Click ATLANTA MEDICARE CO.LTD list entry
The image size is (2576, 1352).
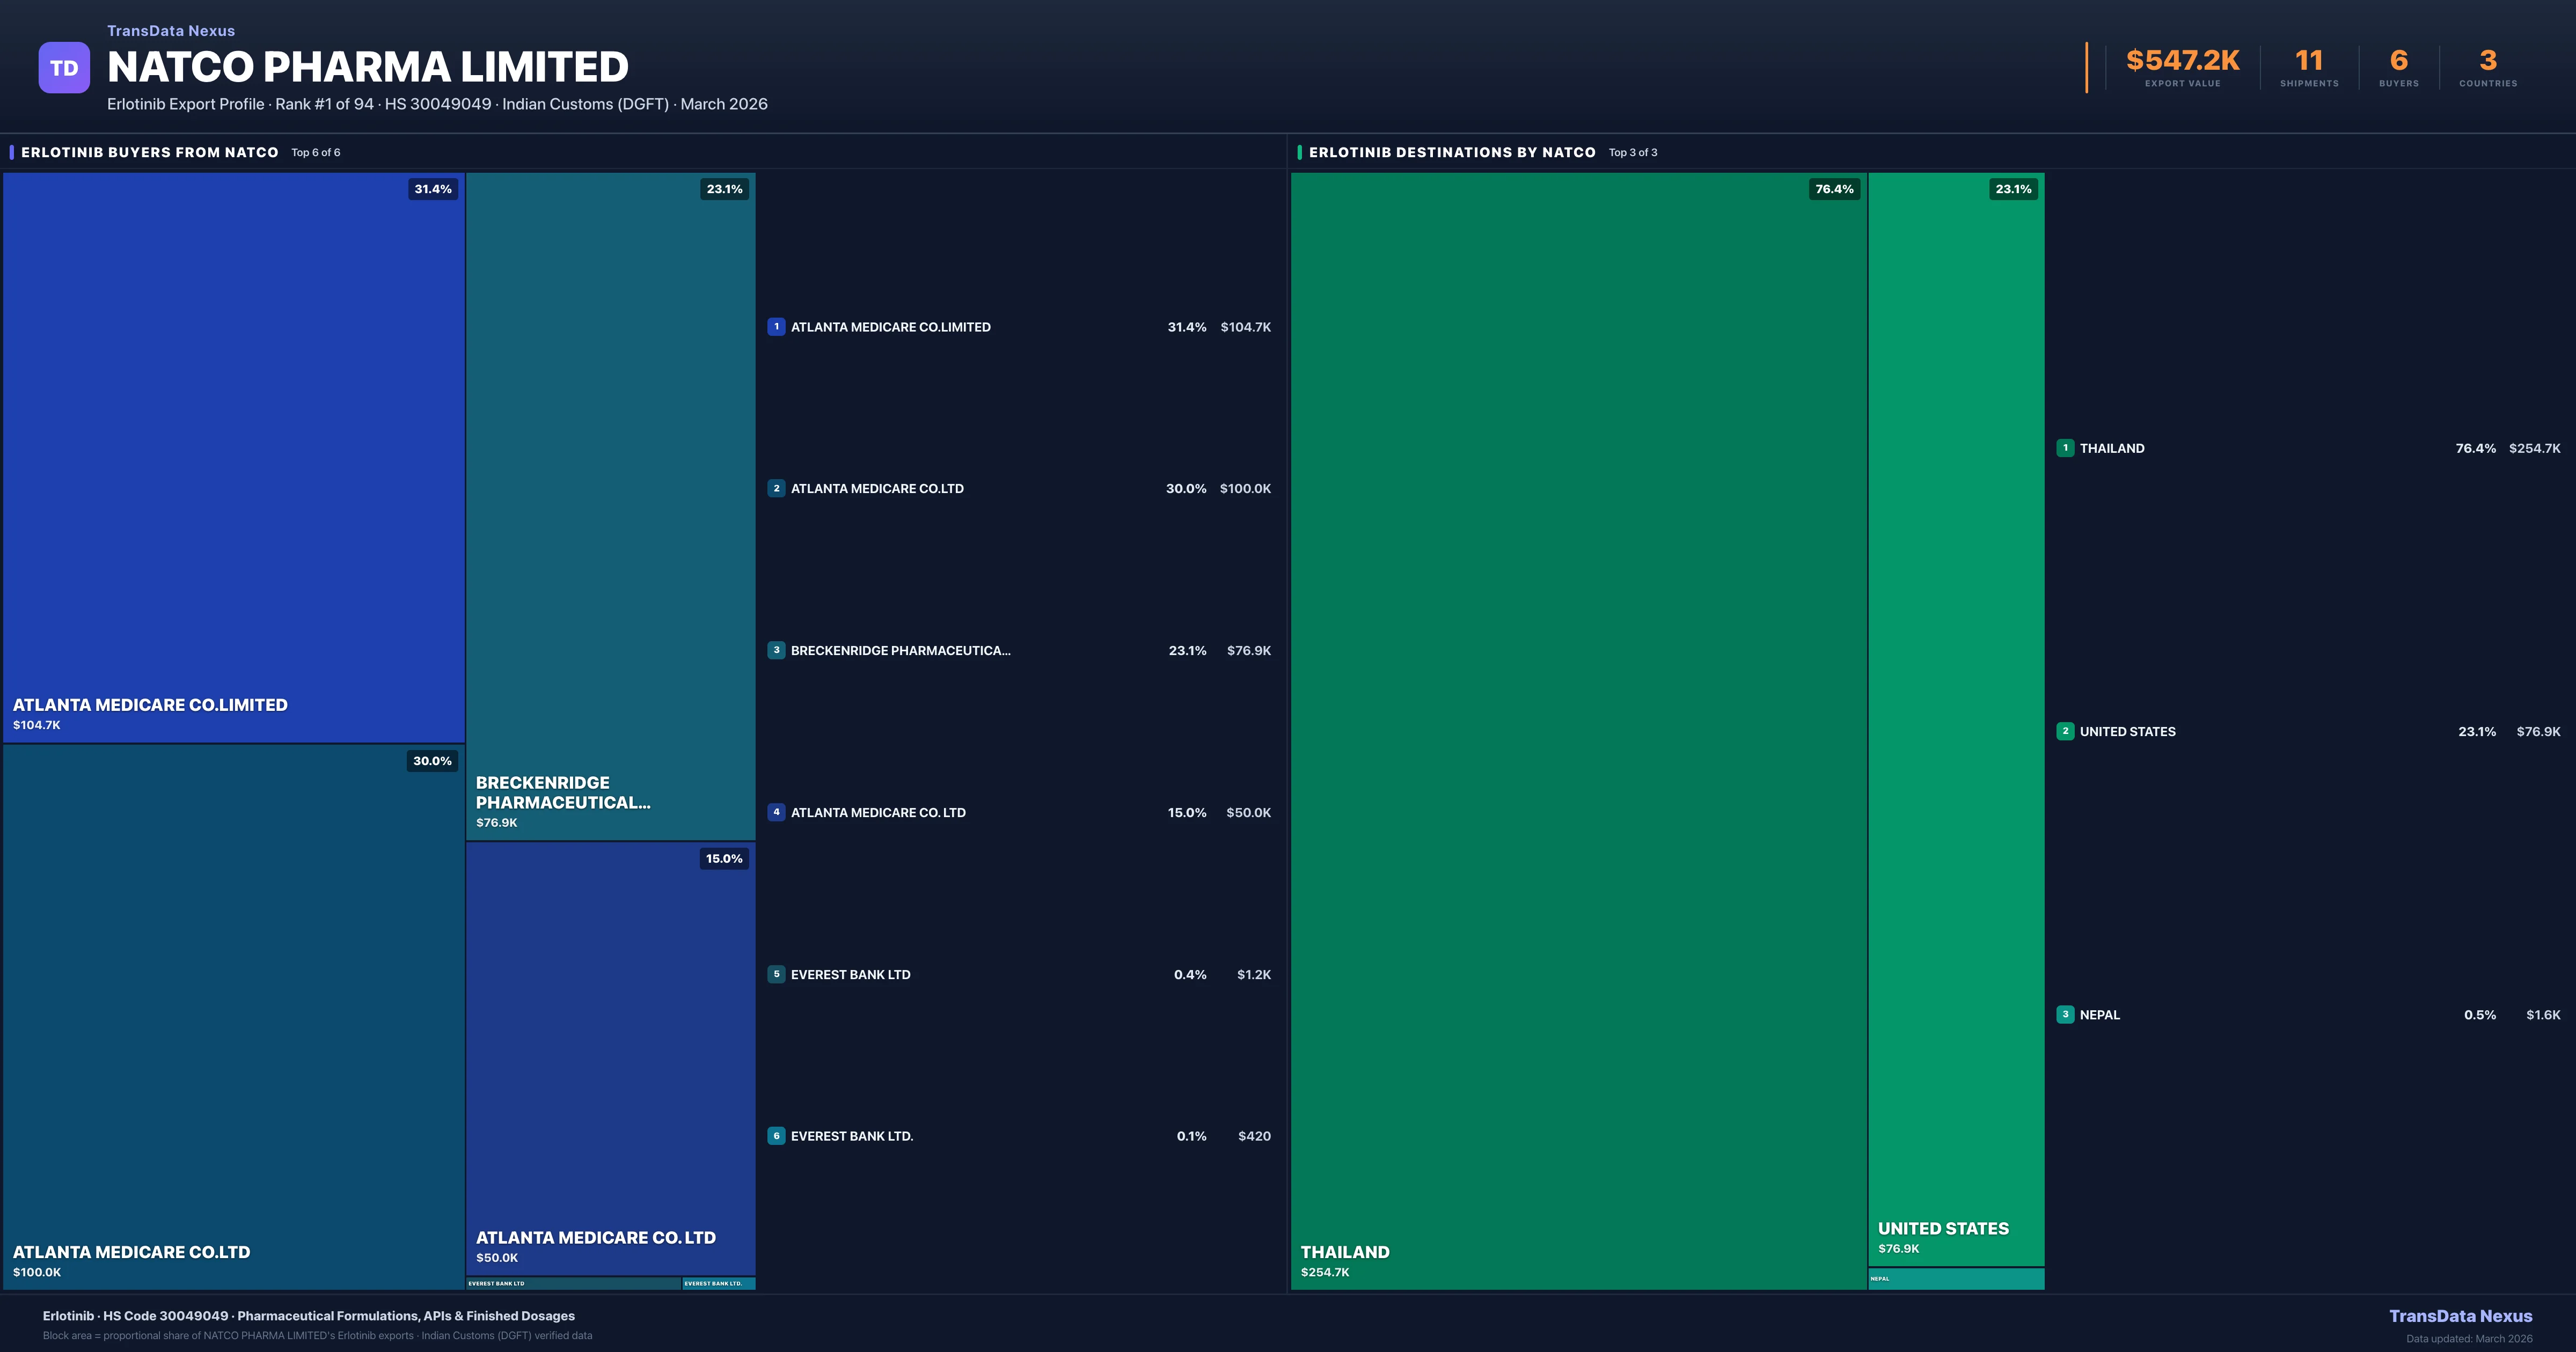coord(877,489)
